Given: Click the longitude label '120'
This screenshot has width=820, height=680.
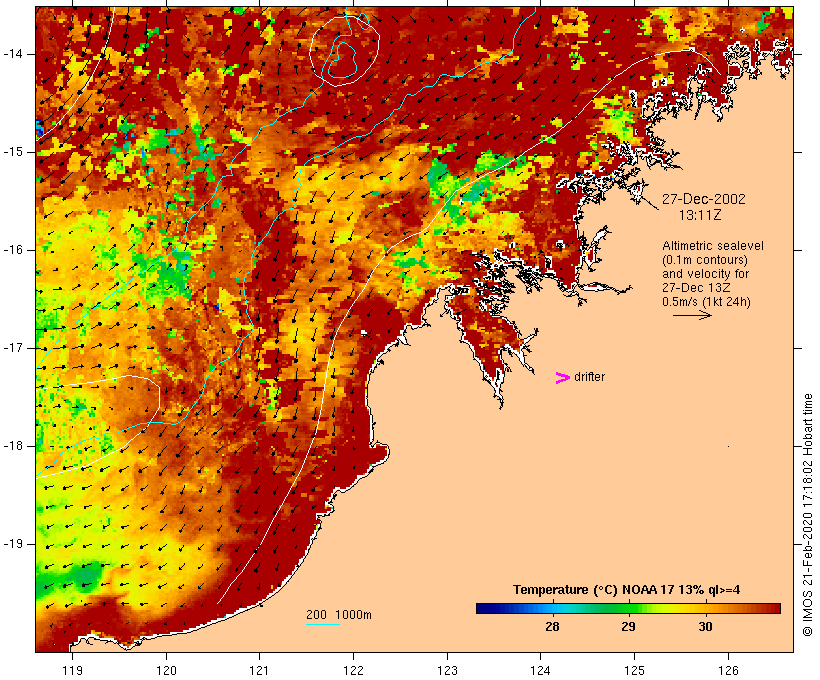Looking at the screenshot, I should (166, 670).
